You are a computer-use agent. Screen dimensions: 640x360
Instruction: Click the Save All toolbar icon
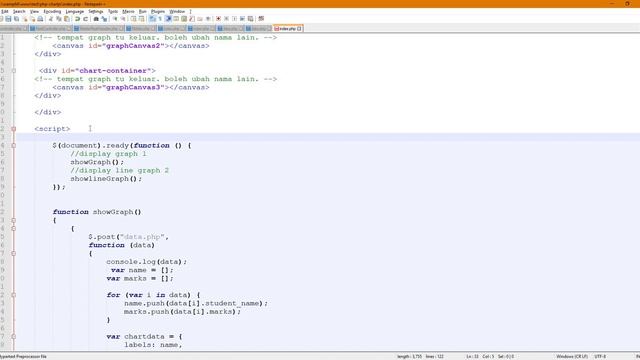pyautogui.click(x=16, y=19)
